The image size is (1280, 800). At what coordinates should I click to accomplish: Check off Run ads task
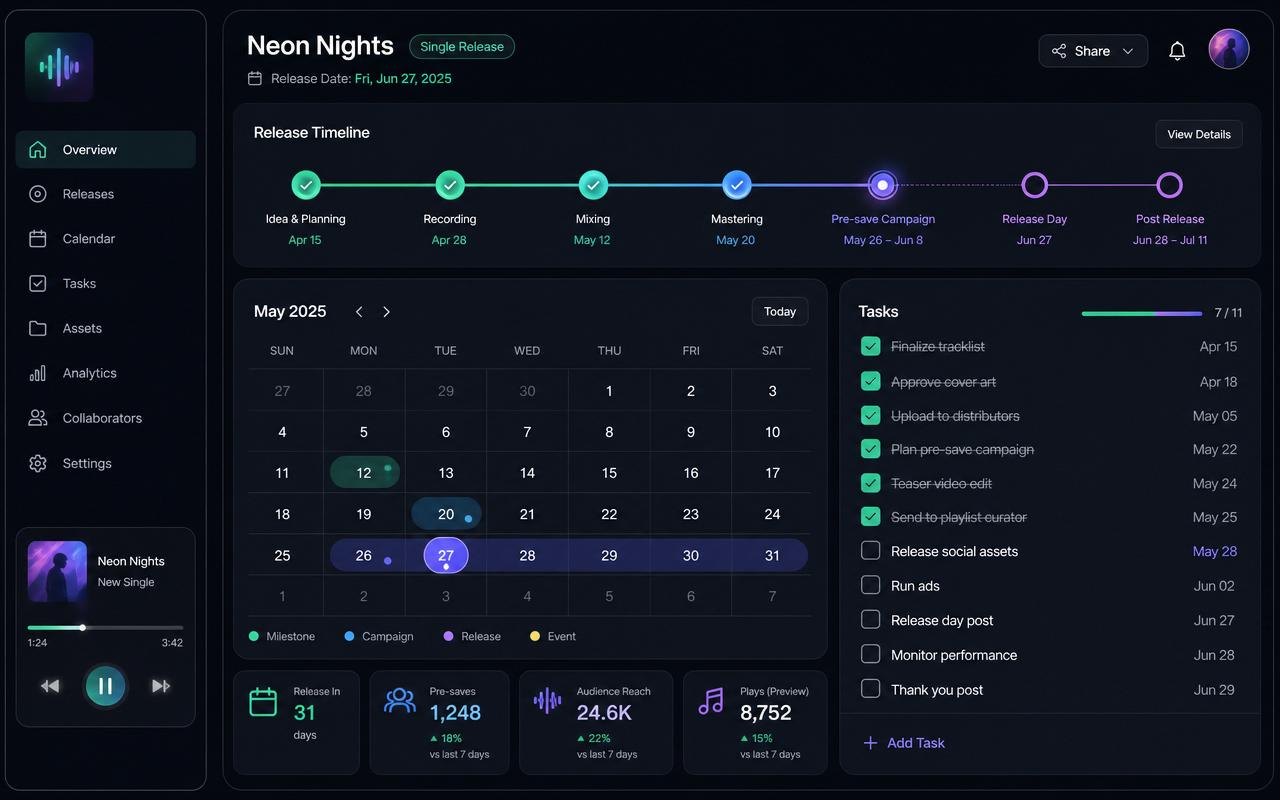click(870, 585)
